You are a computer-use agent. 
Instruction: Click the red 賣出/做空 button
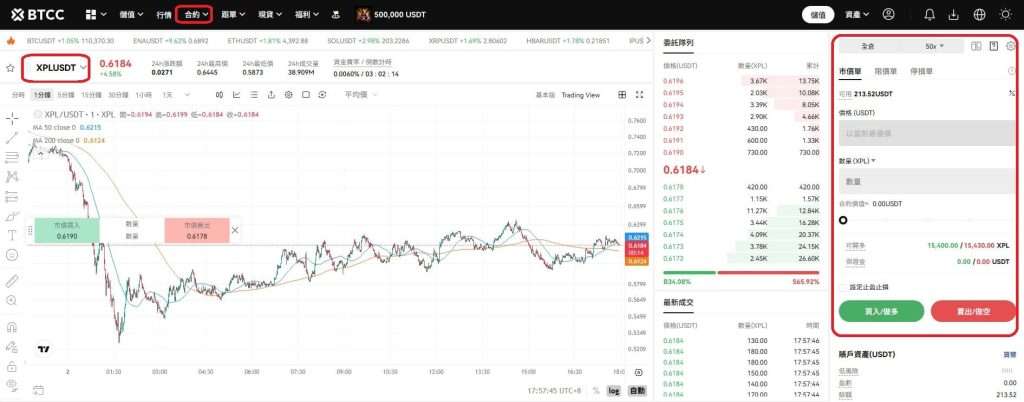(972, 311)
